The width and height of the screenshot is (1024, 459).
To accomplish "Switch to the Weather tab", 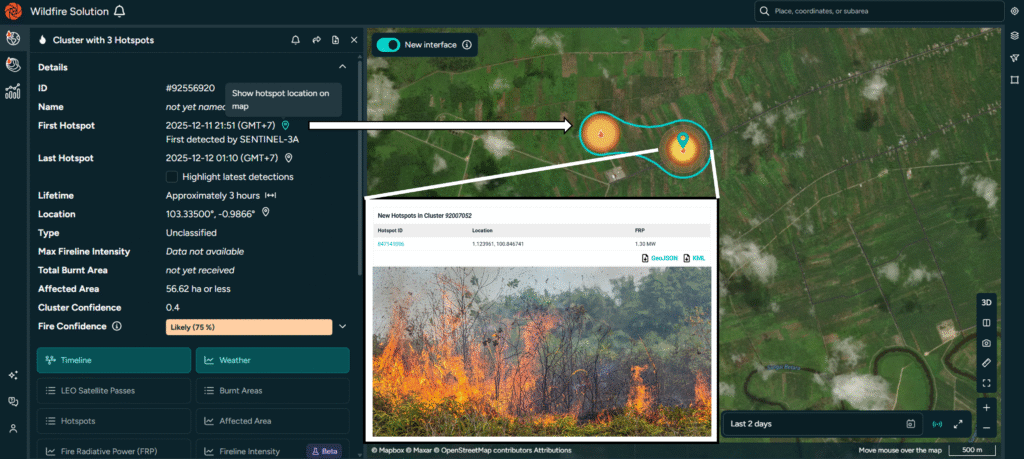I will [x=271, y=360].
